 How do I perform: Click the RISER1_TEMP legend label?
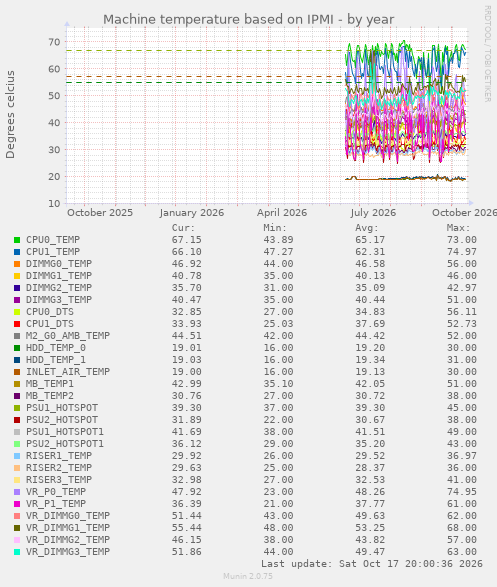59,456
